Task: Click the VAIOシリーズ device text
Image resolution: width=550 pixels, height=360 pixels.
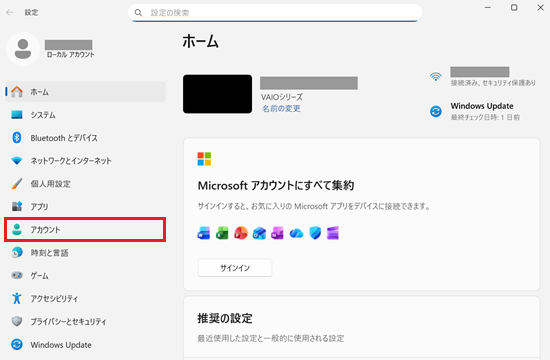Action: coord(282,97)
